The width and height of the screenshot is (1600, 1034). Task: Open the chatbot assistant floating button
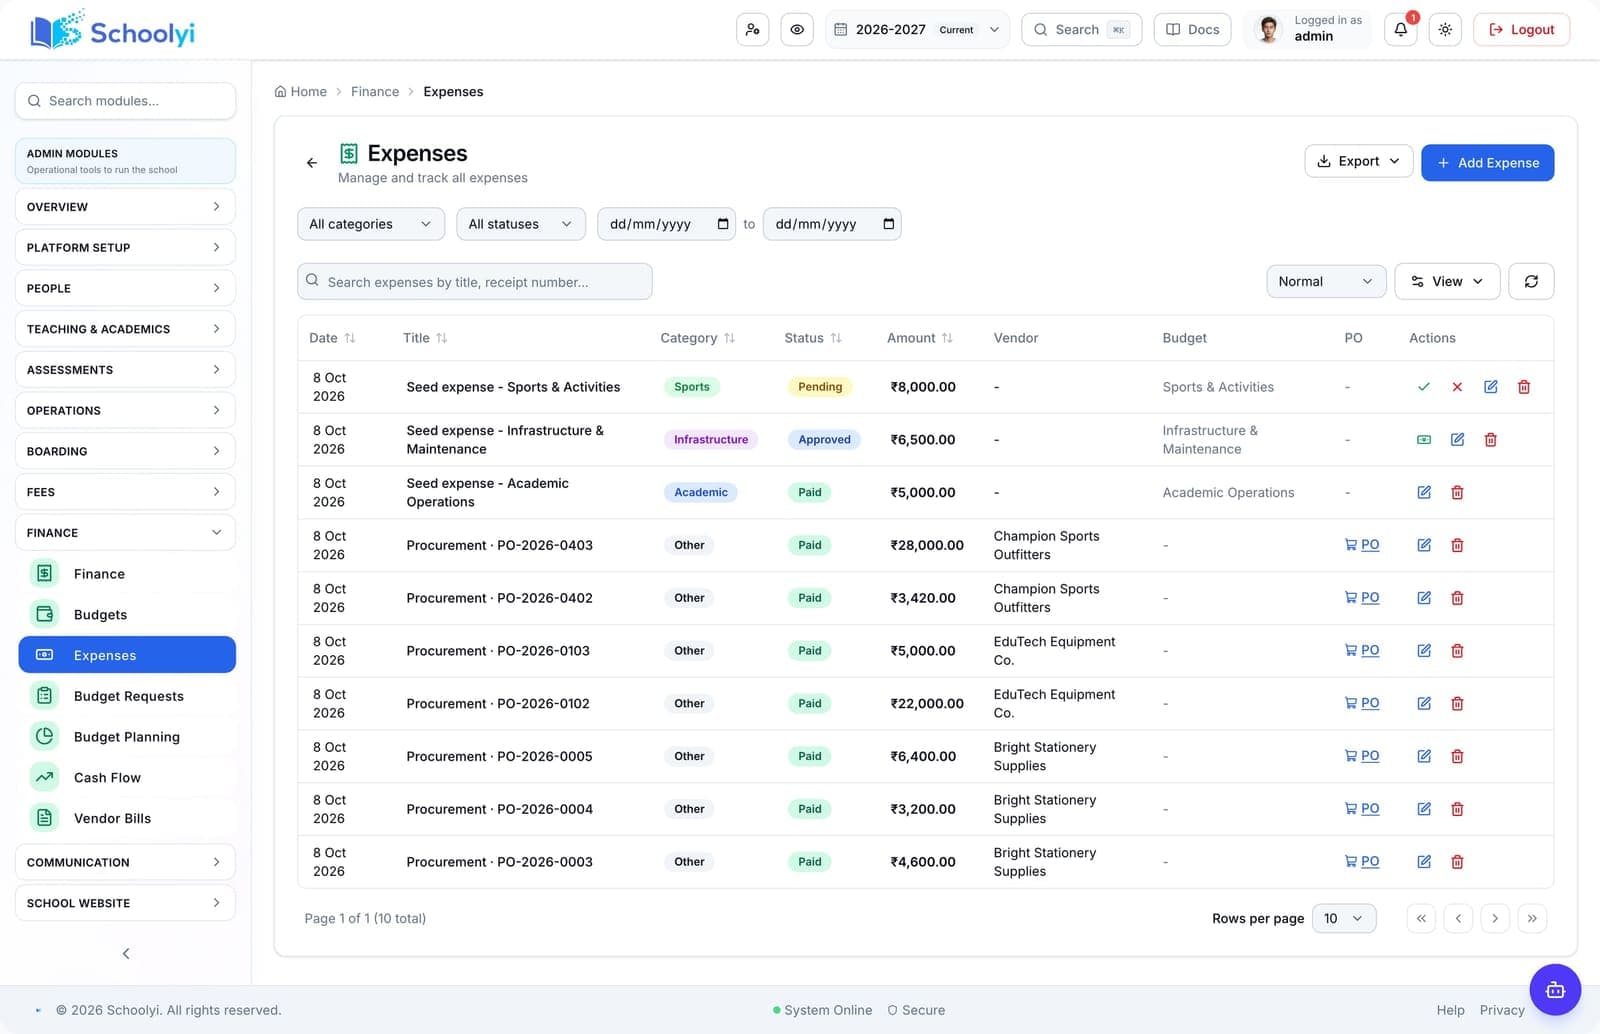pos(1555,990)
